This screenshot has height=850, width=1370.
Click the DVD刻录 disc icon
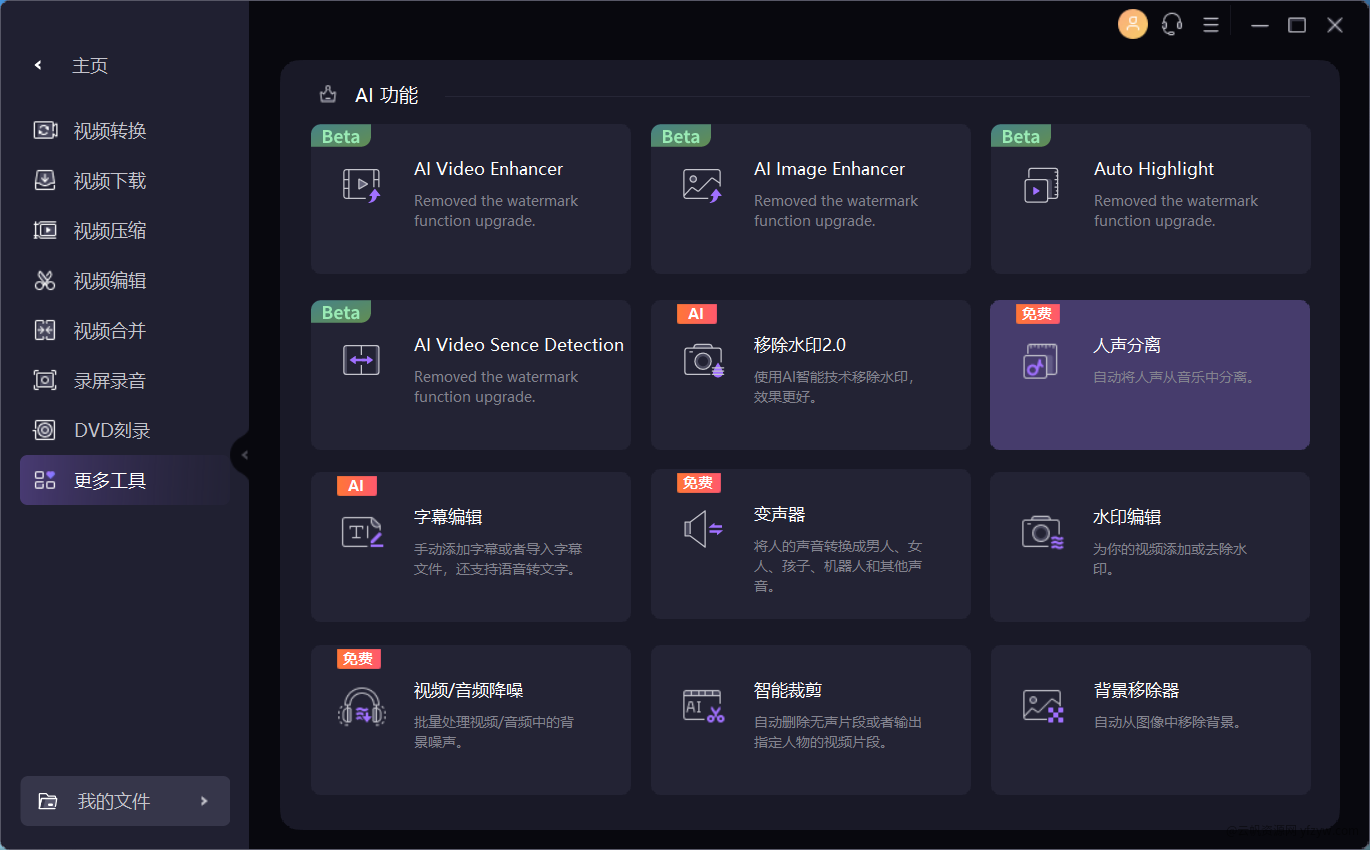pyautogui.click(x=45, y=430)
